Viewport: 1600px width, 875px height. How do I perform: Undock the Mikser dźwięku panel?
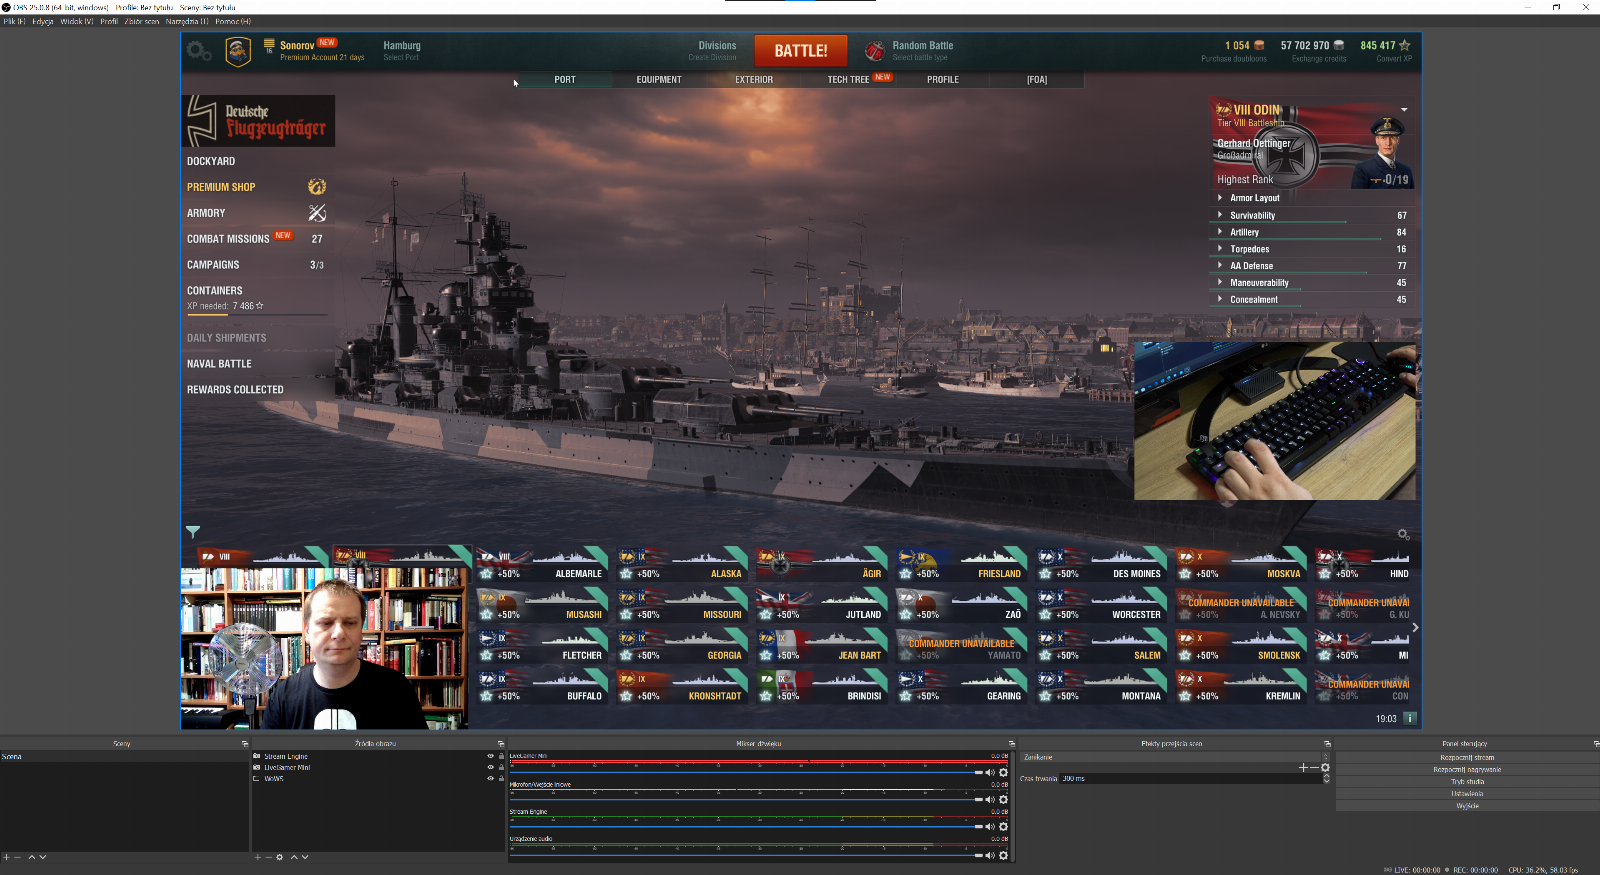(1011, 743)
